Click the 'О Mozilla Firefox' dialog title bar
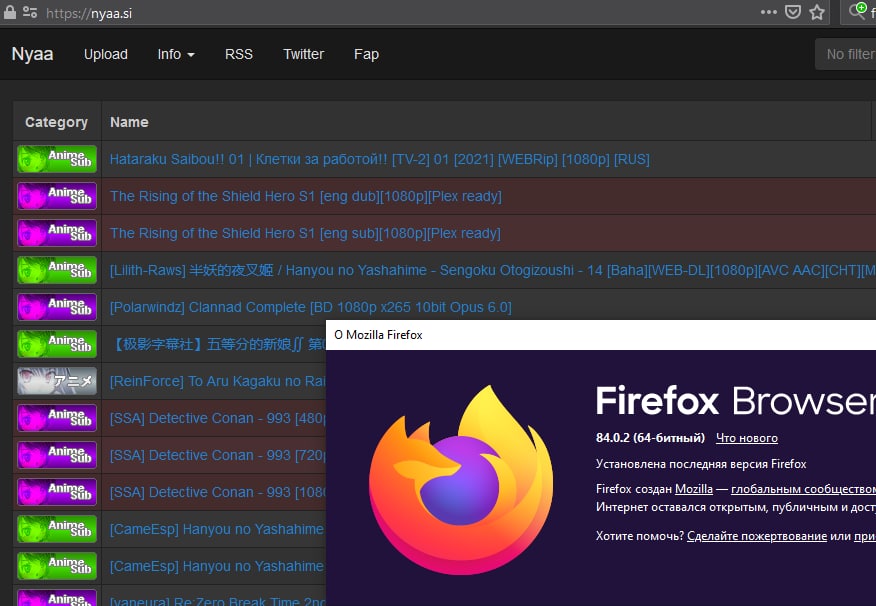Screen dimensions: 876x606 pos(601,335)
